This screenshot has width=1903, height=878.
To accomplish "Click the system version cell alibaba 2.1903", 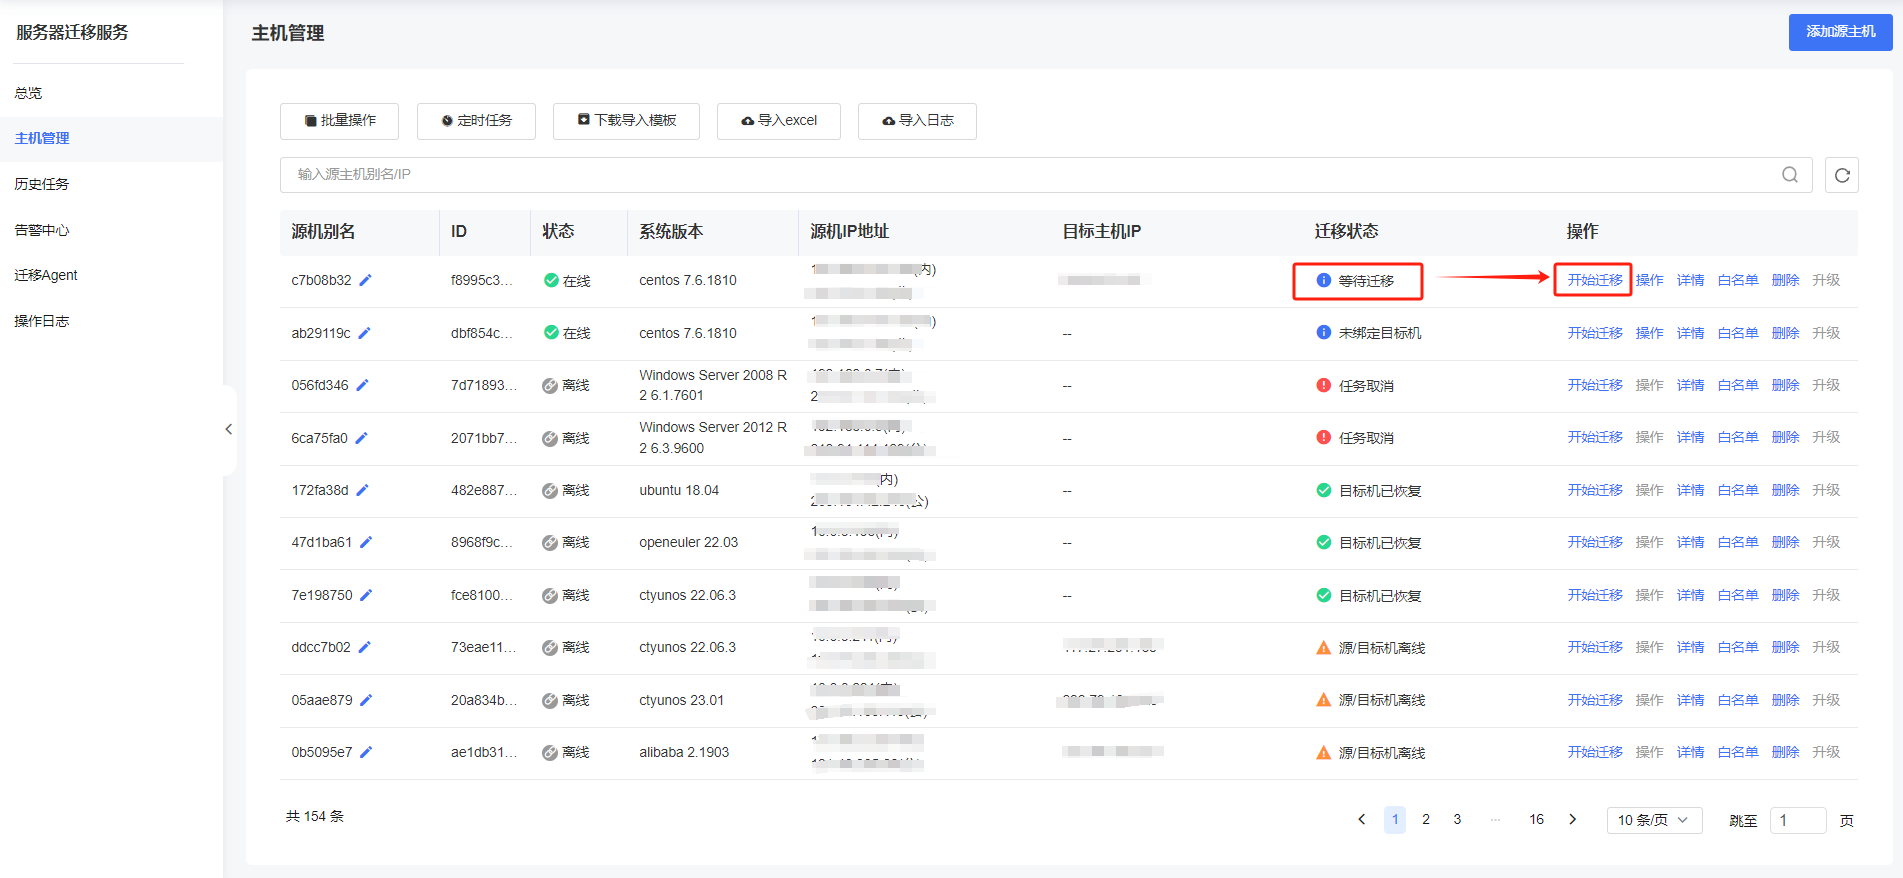I will [x=684, y=752].
